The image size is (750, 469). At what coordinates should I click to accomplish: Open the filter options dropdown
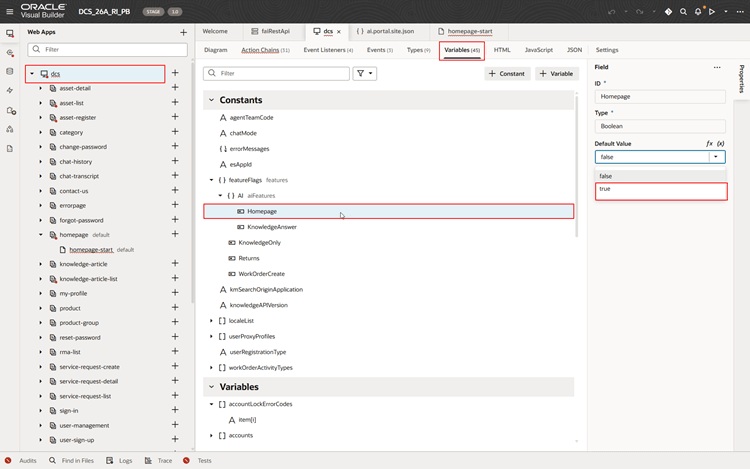point(364,73)
